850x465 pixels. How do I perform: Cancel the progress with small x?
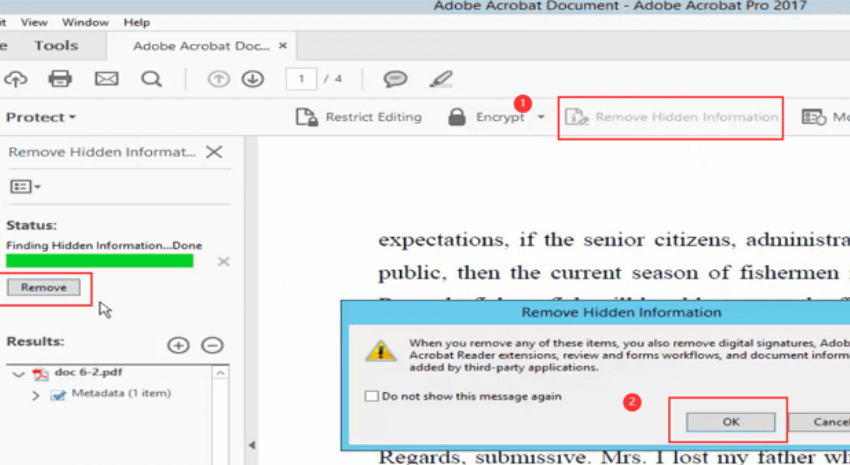[x=223, y=262]
